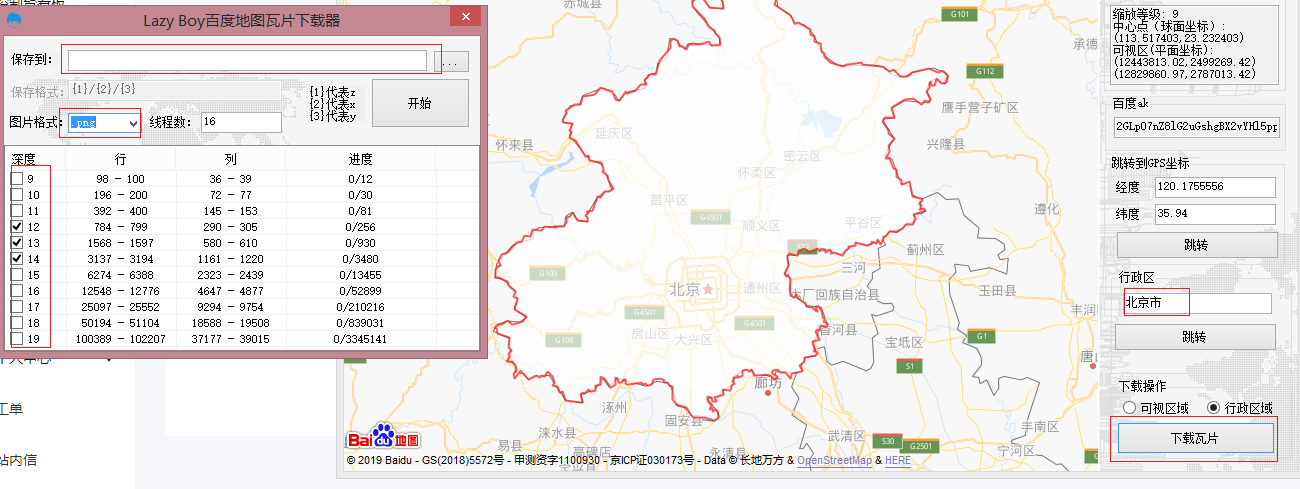Click the ... browse button beside 保存到

pyautogui.click(x=451, y=62)
